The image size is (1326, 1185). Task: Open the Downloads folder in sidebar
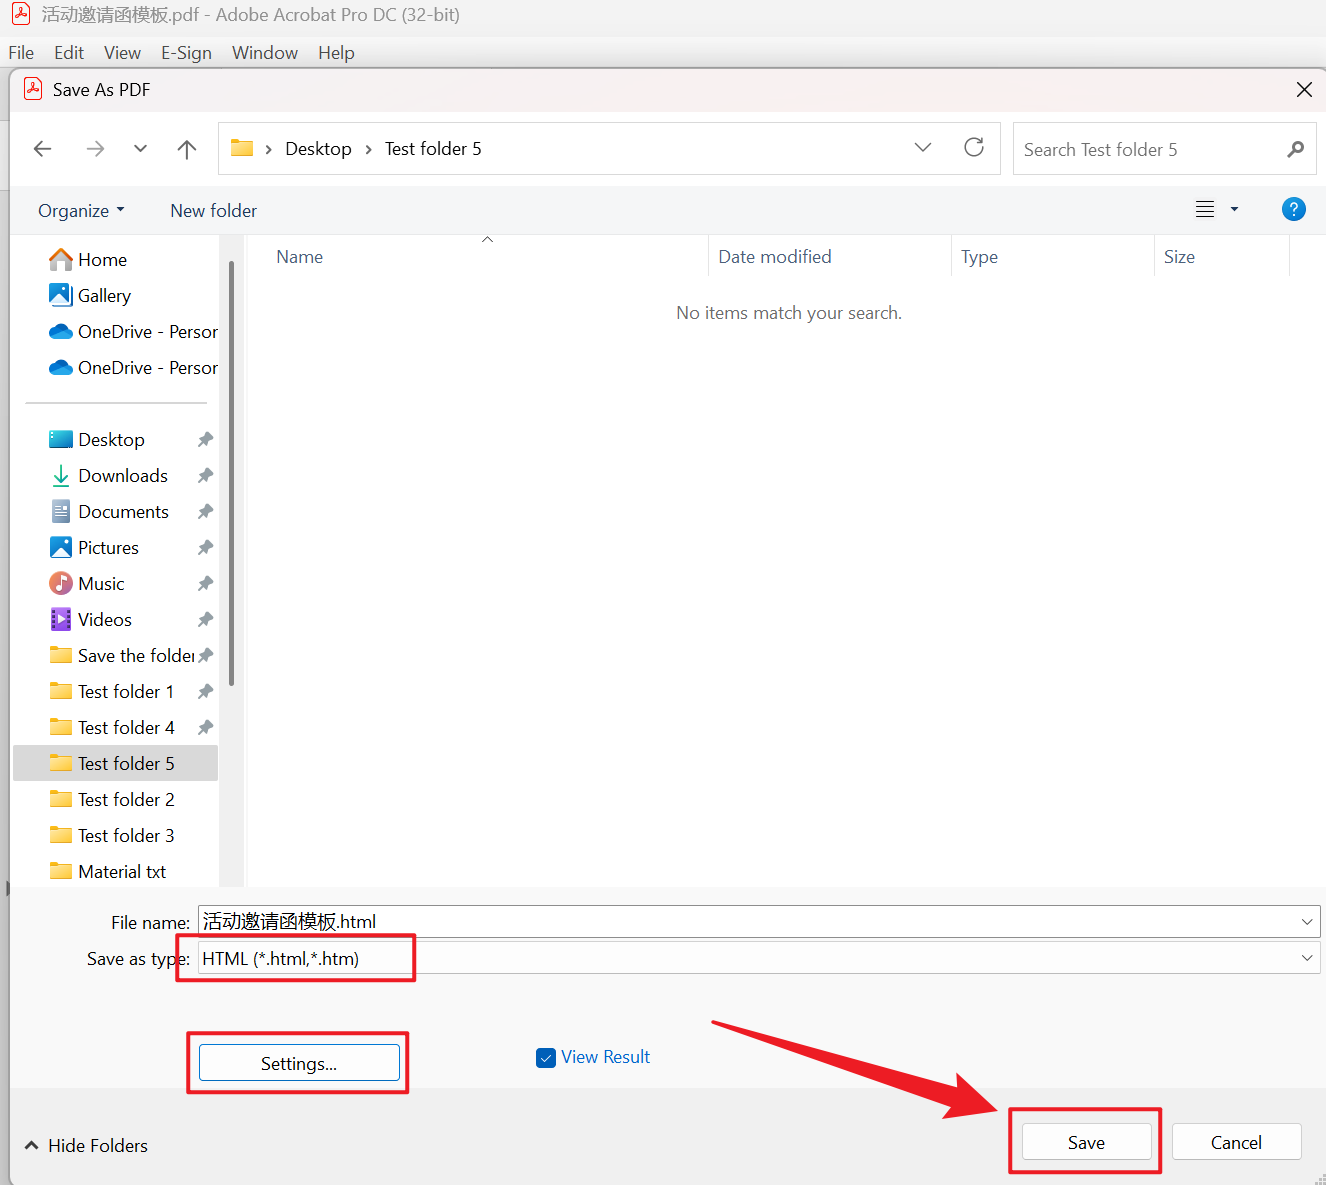(122, 476)
